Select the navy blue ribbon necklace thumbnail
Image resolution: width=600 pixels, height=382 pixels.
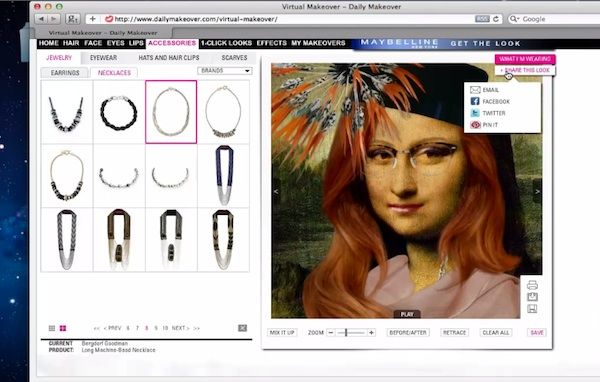223,176
